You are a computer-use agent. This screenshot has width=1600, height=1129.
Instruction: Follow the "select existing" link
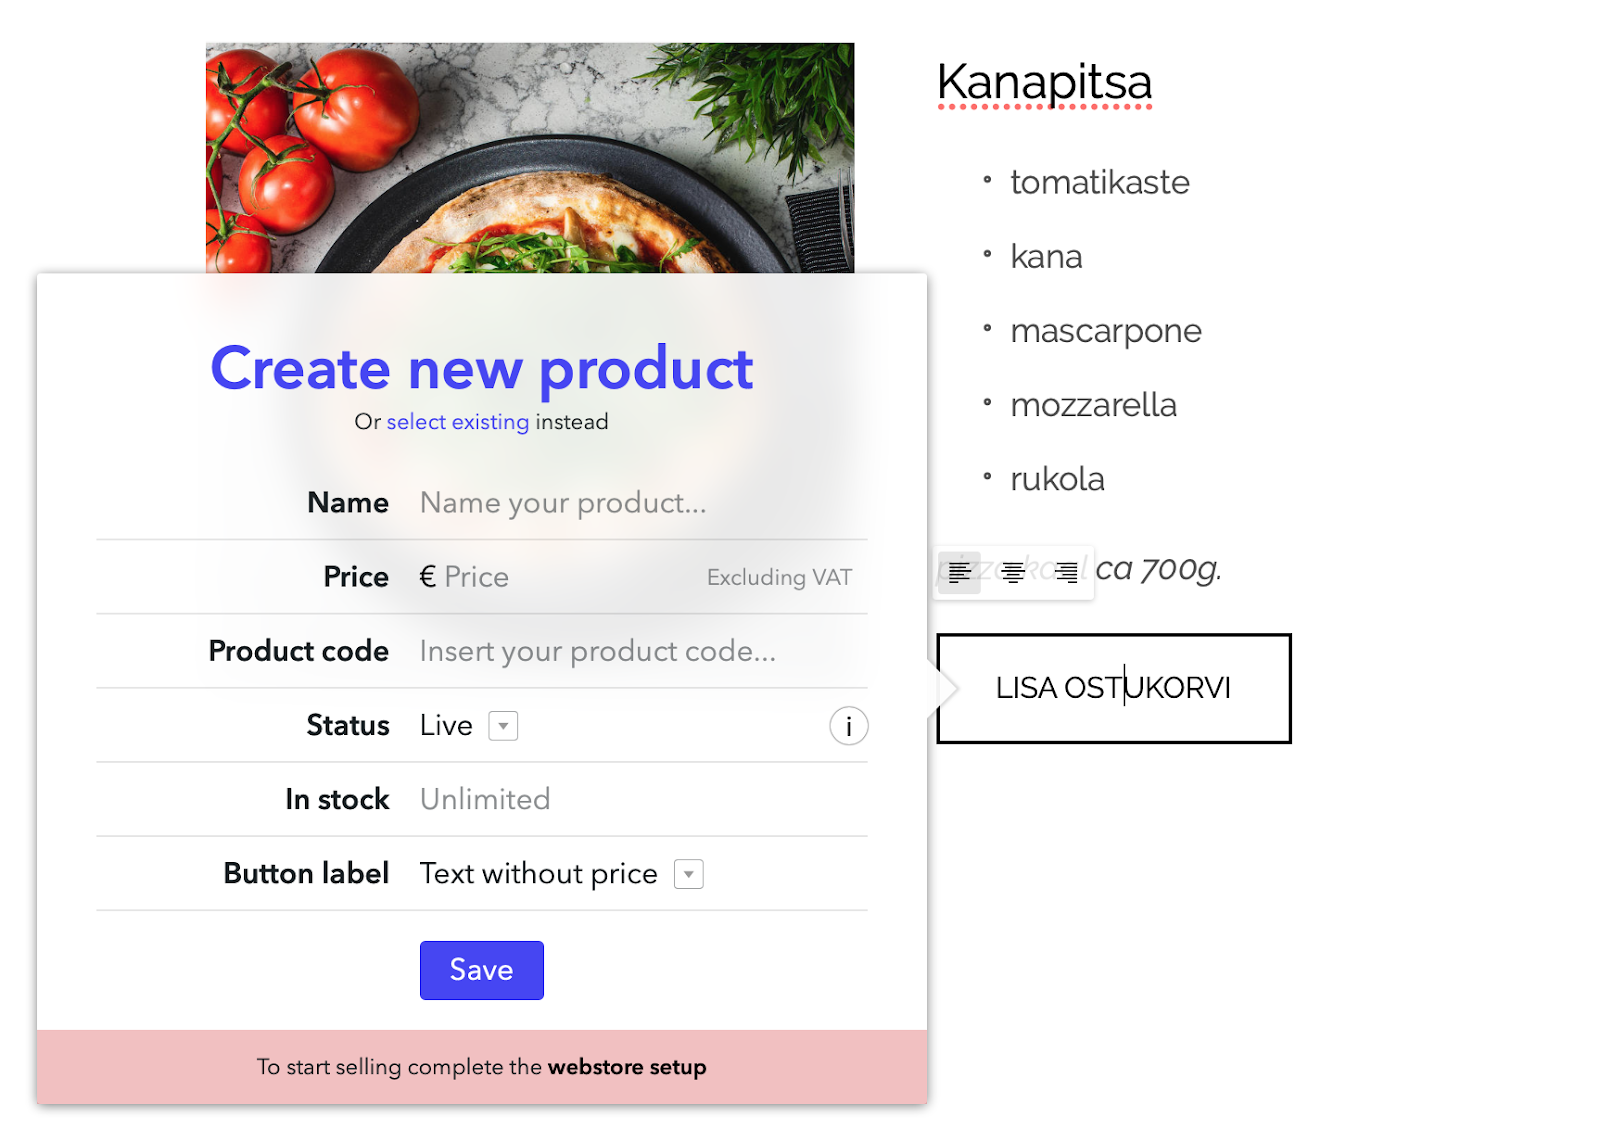click(x=457, y=422)
